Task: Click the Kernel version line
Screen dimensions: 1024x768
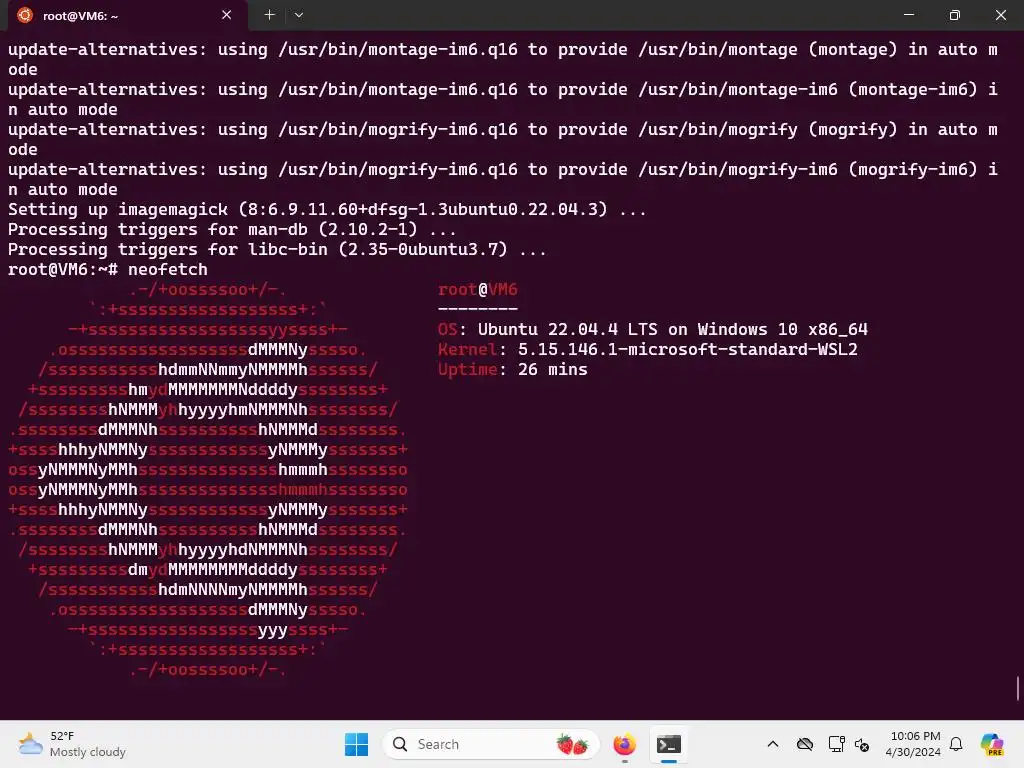Action: (648, 349)
